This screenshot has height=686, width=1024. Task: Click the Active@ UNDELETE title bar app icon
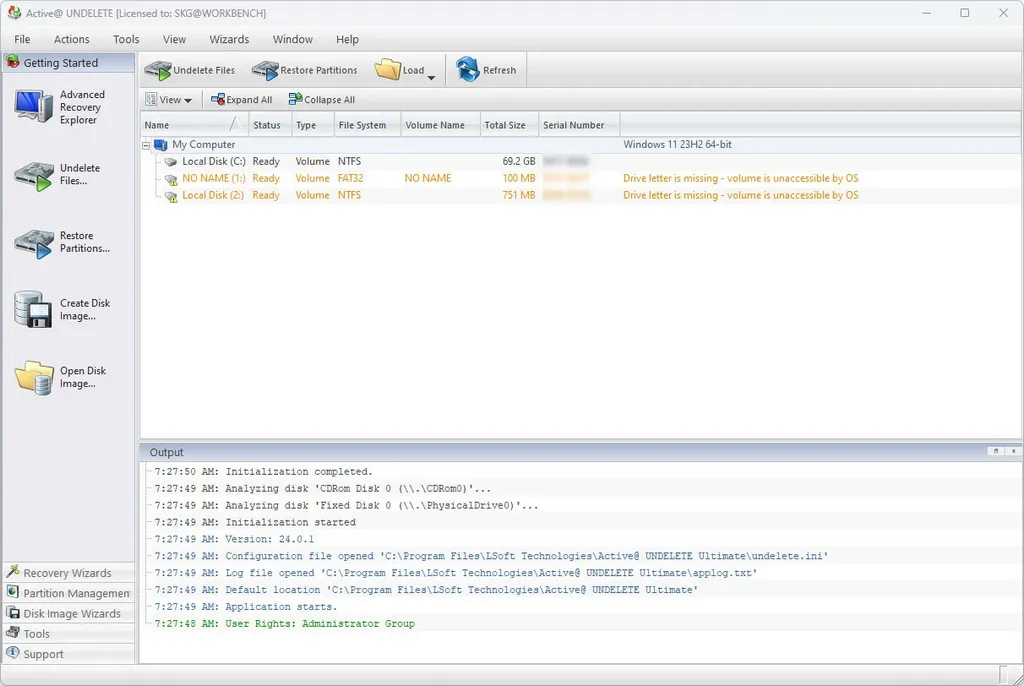[x=14, y=13]
